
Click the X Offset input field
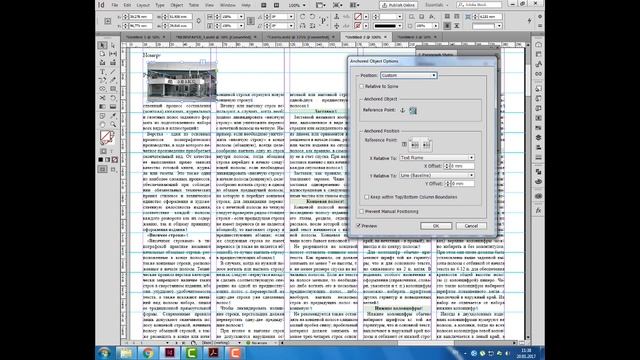[x=462, y=166]
